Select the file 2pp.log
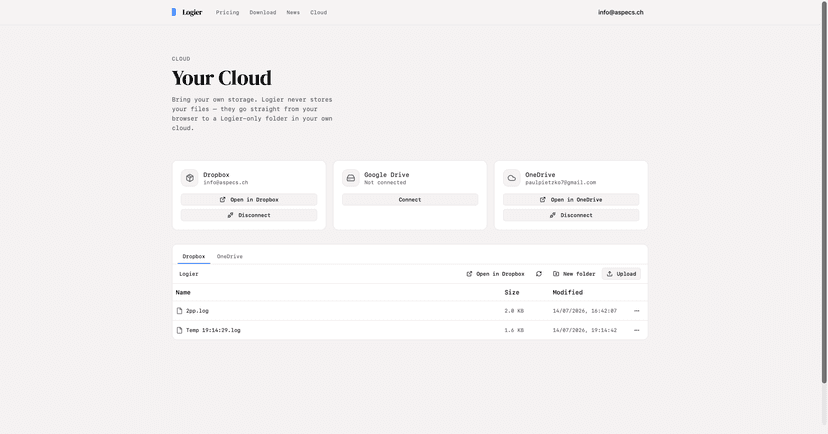The image size is (828, 434). point(197,311)
